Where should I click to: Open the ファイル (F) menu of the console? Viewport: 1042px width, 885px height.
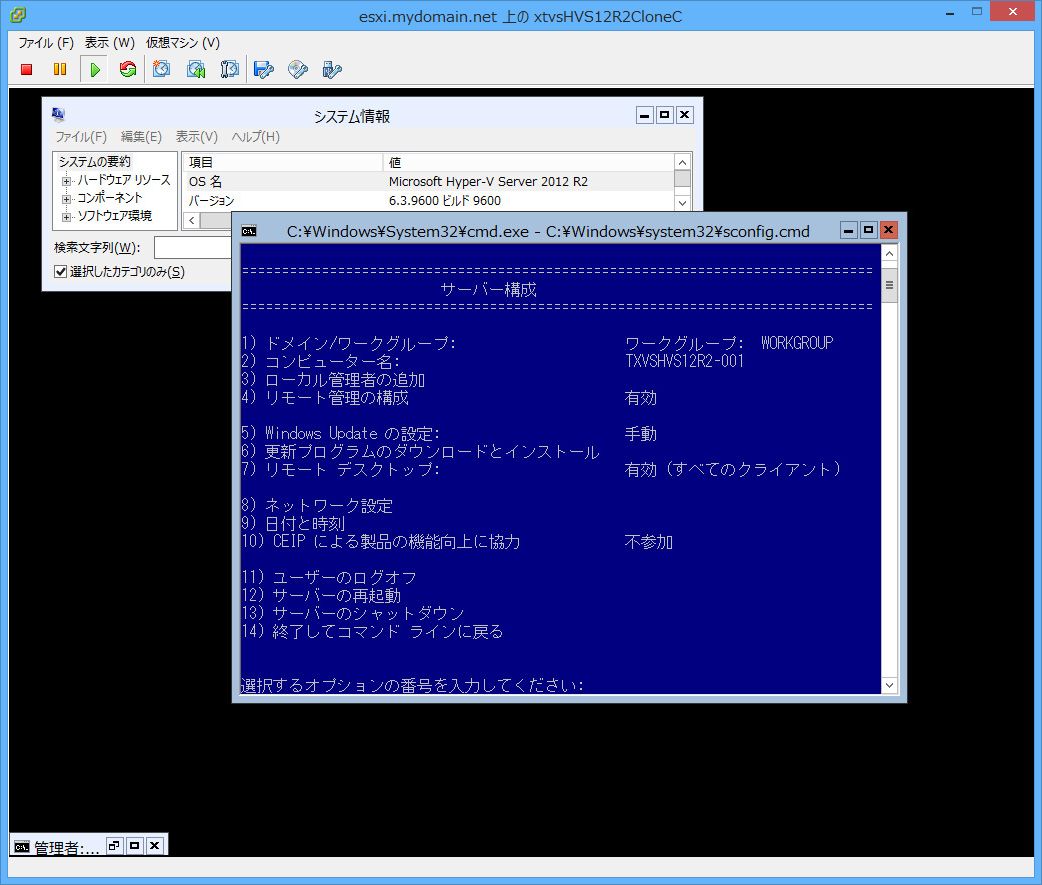[46, 43]
